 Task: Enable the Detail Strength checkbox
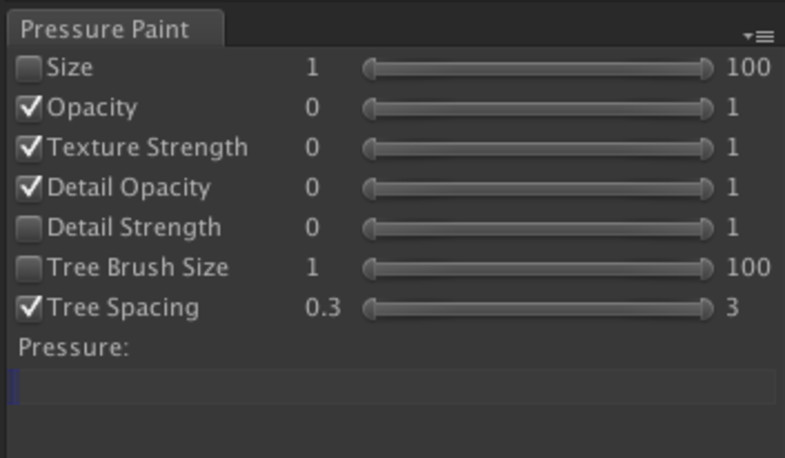click(29, 228)
